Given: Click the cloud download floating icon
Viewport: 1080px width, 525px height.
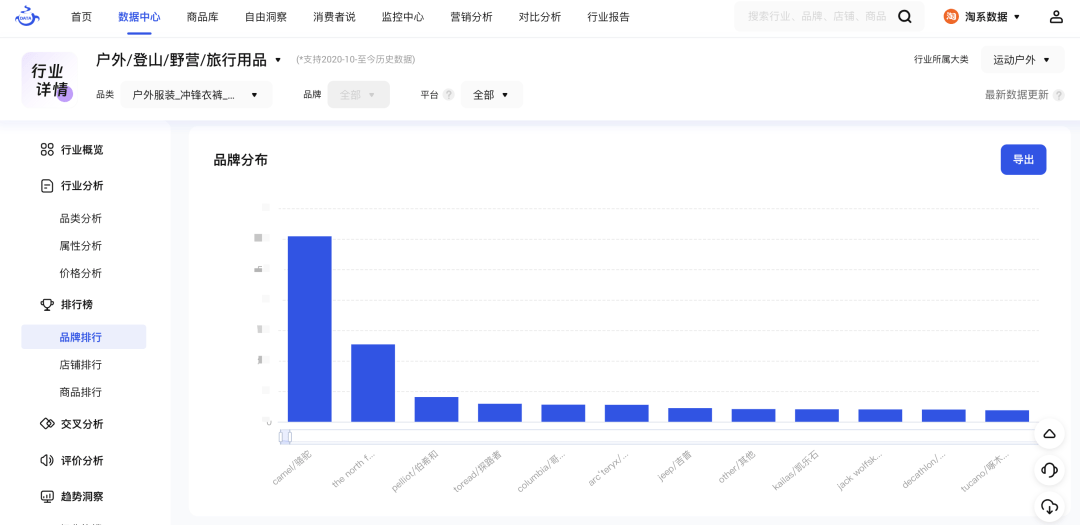Looking at the screenshot, I should point(1049,507).
